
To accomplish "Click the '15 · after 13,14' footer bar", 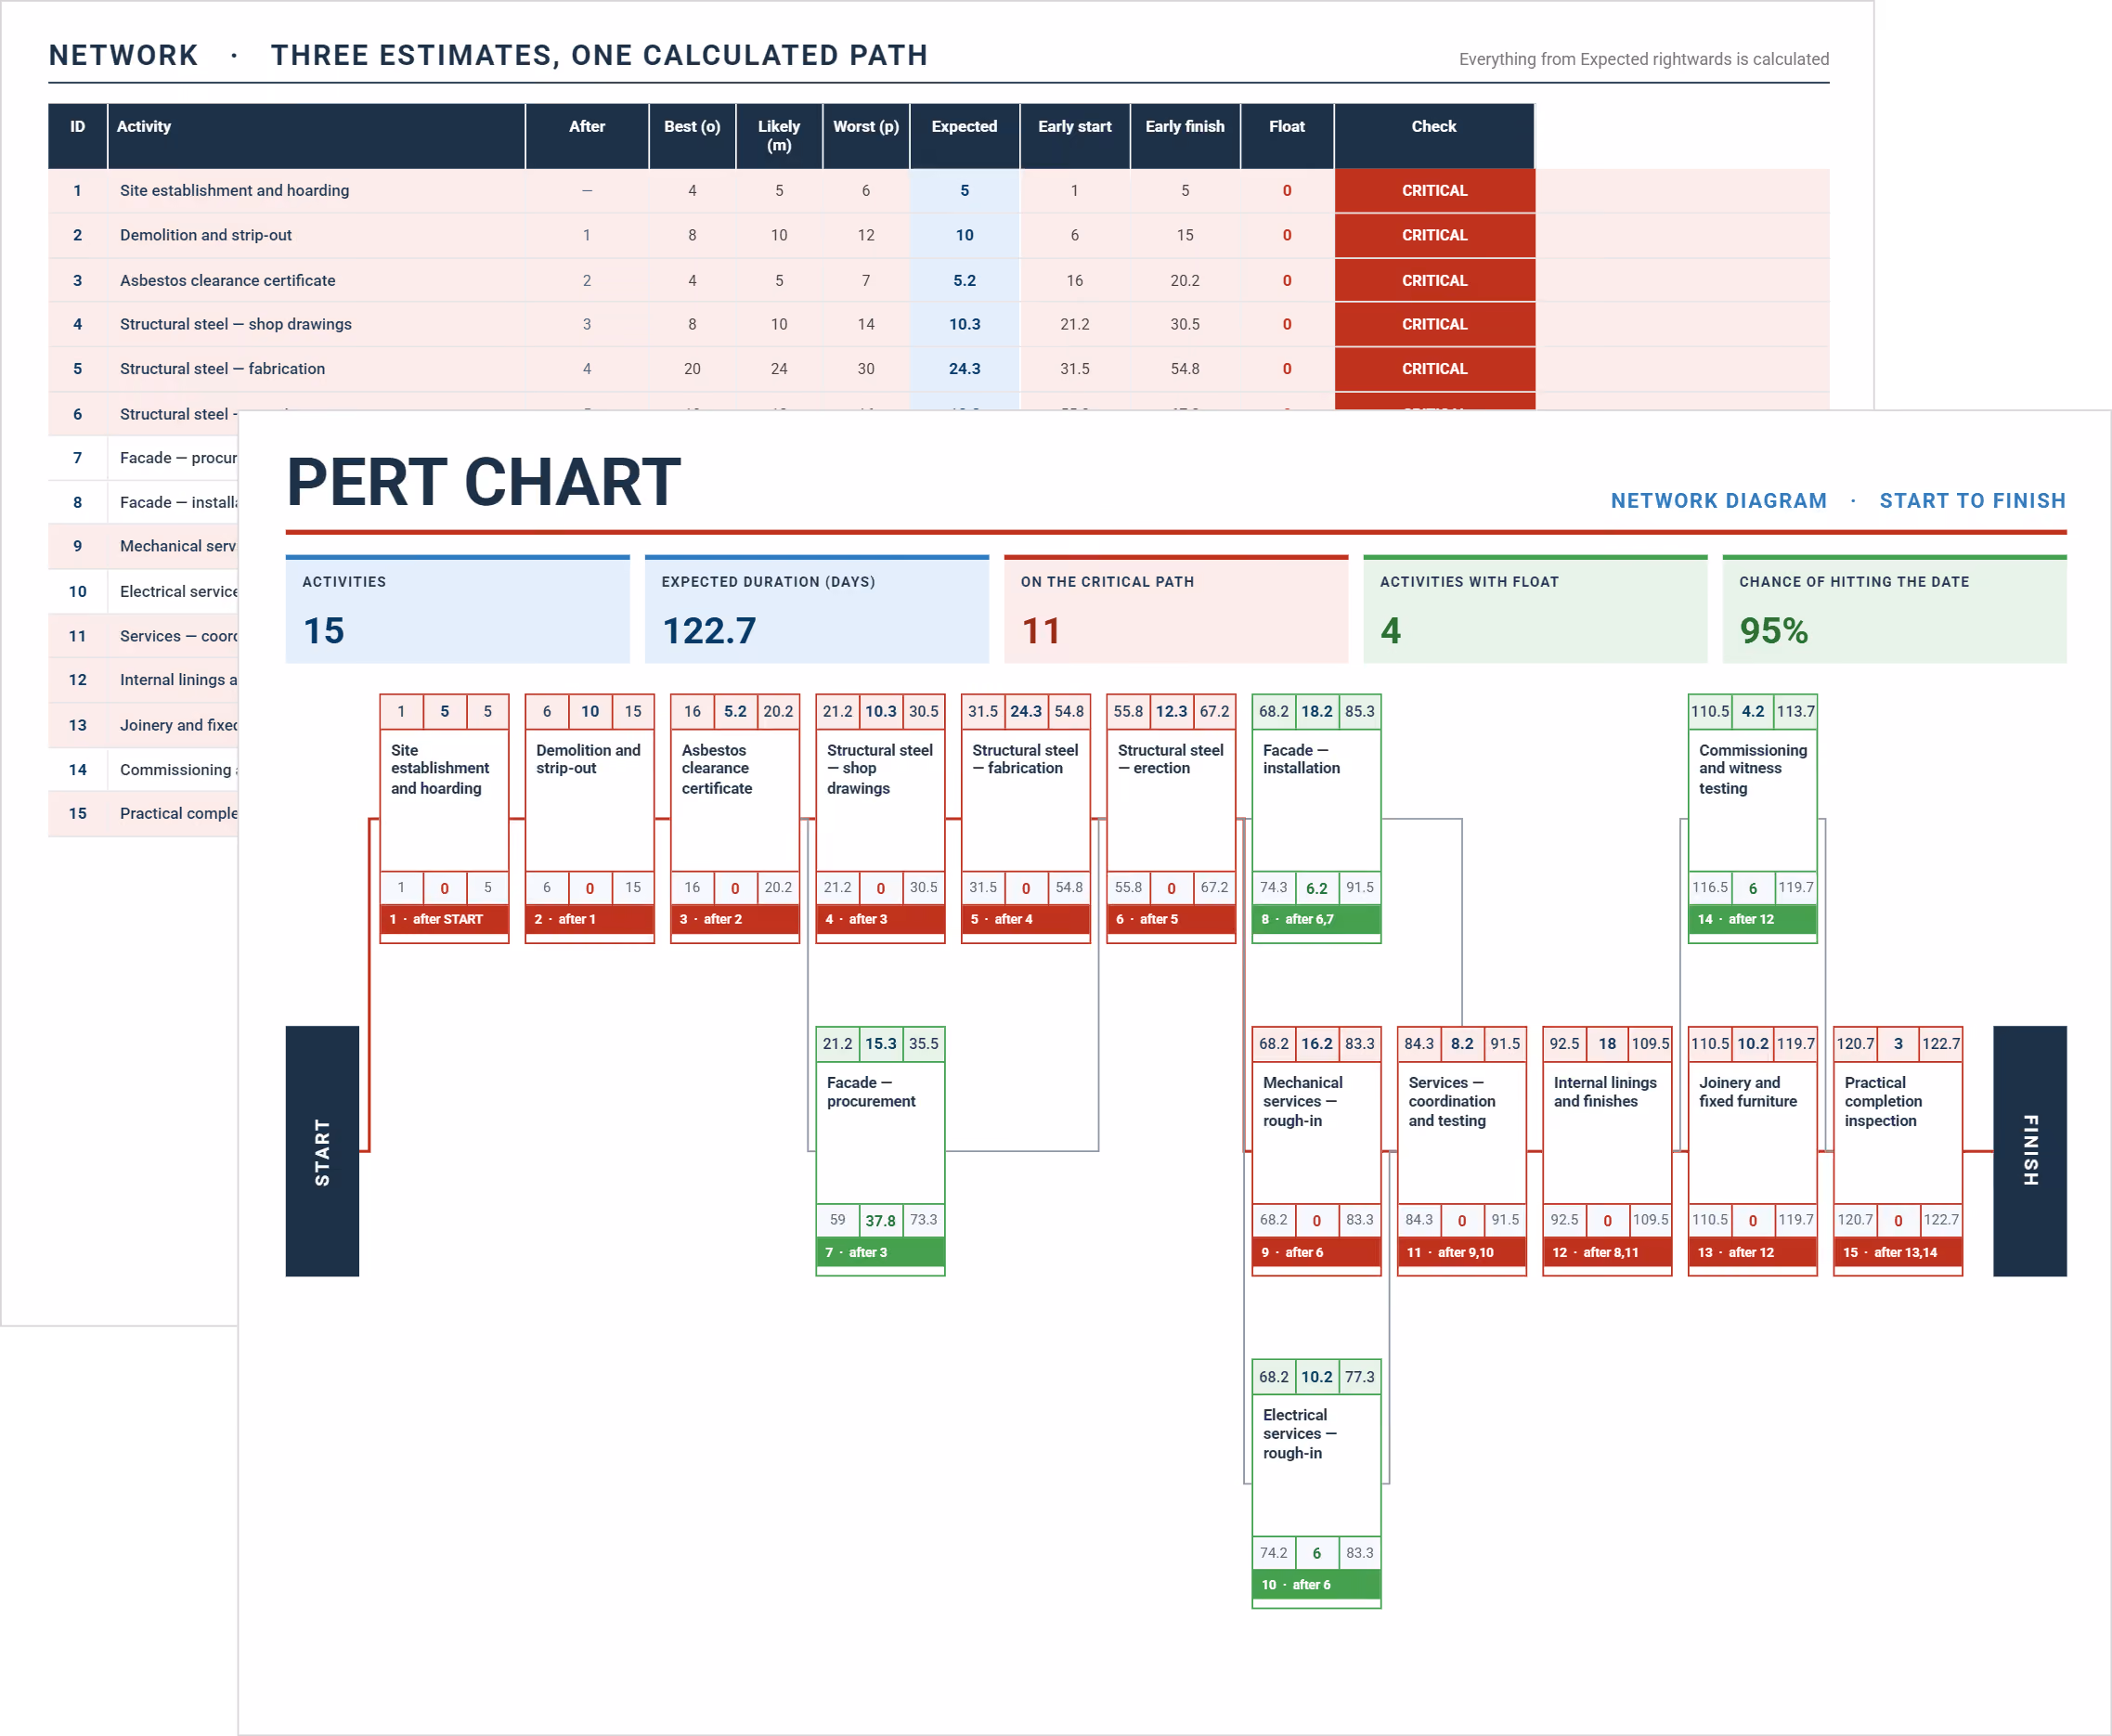I will coord(1898,1252).
